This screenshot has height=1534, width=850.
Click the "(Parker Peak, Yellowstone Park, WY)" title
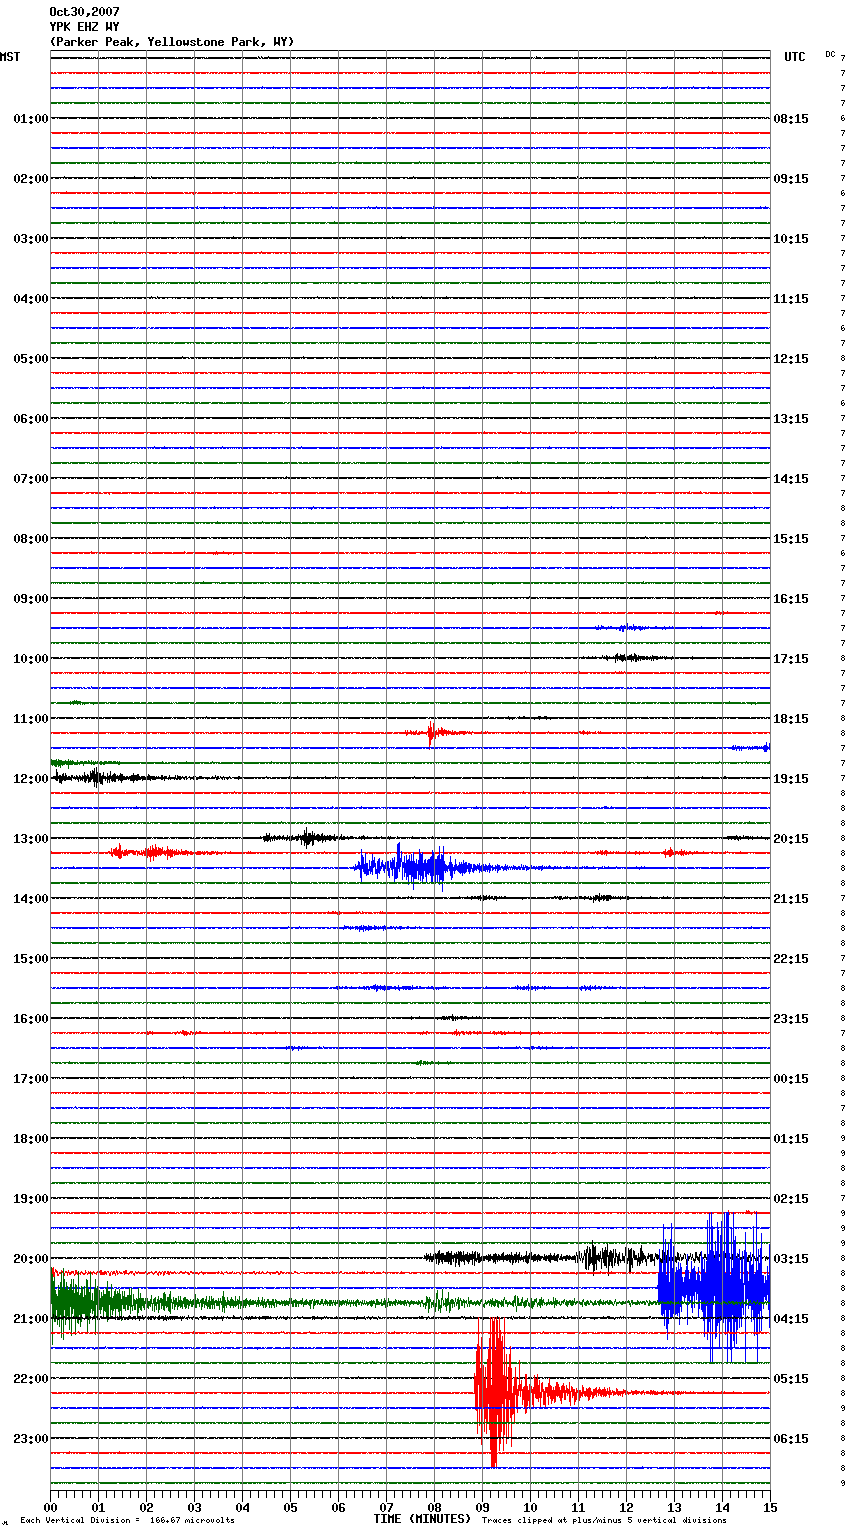[171, 42]
